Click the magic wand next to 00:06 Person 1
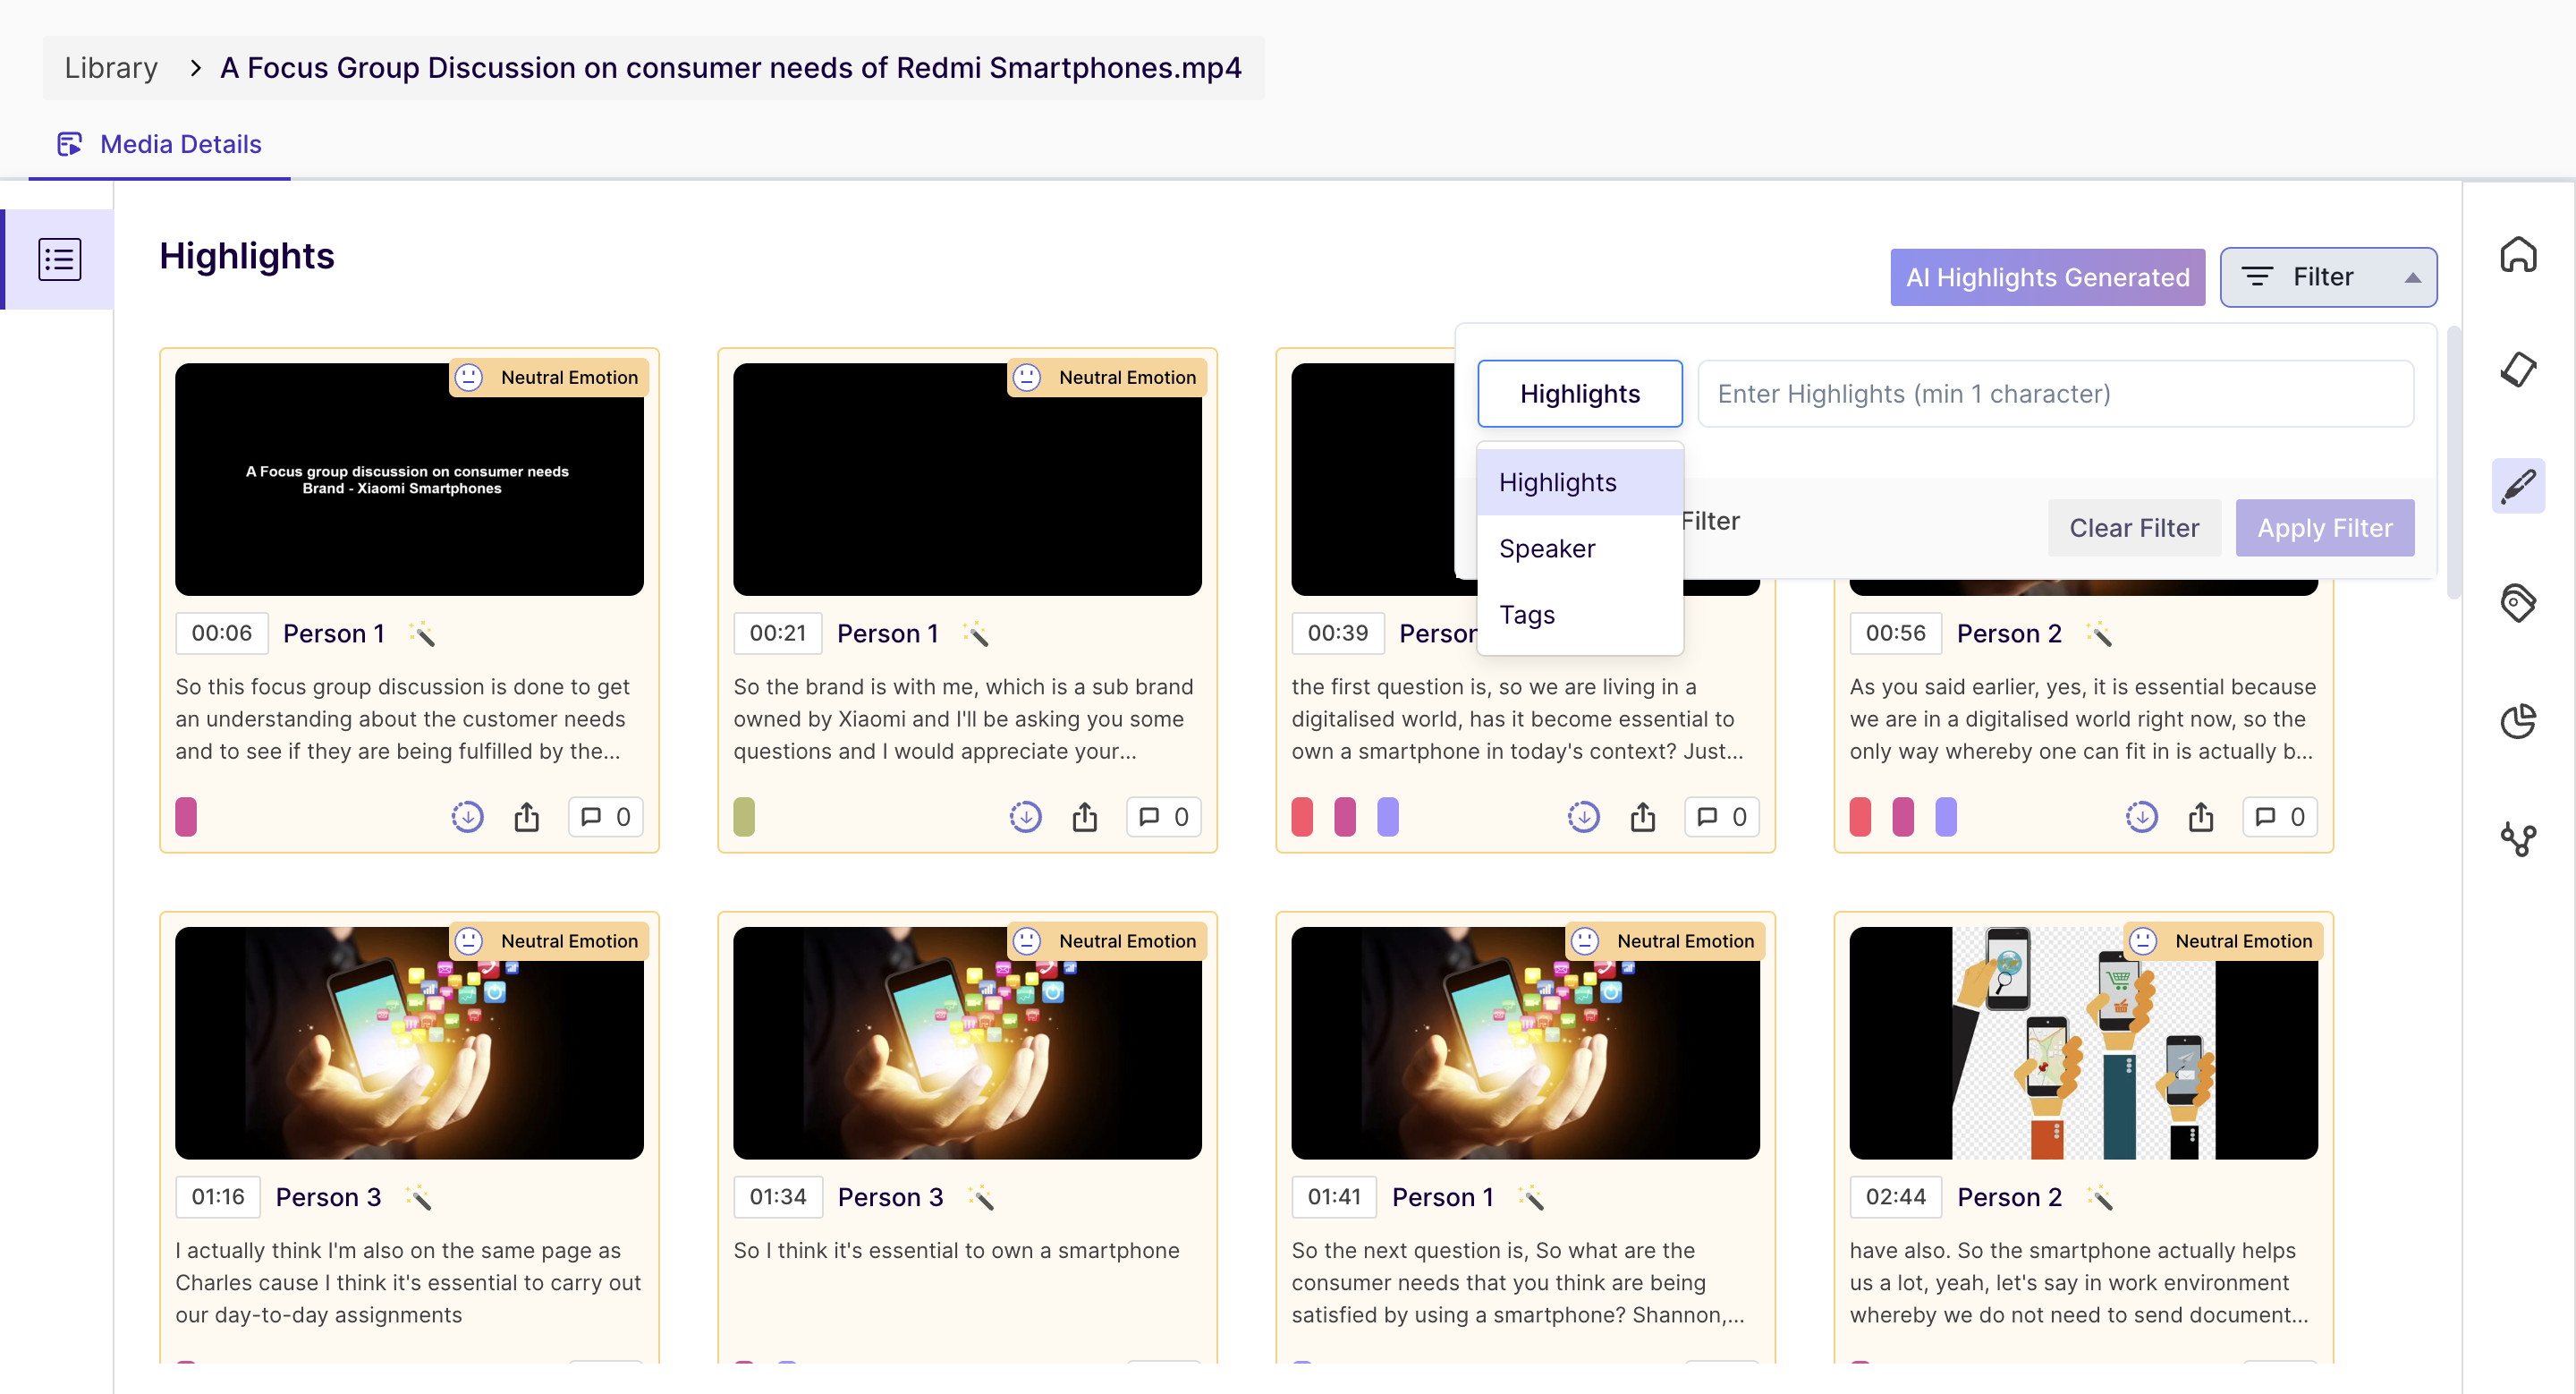The image size is (2576, 1394). point(422,633)
